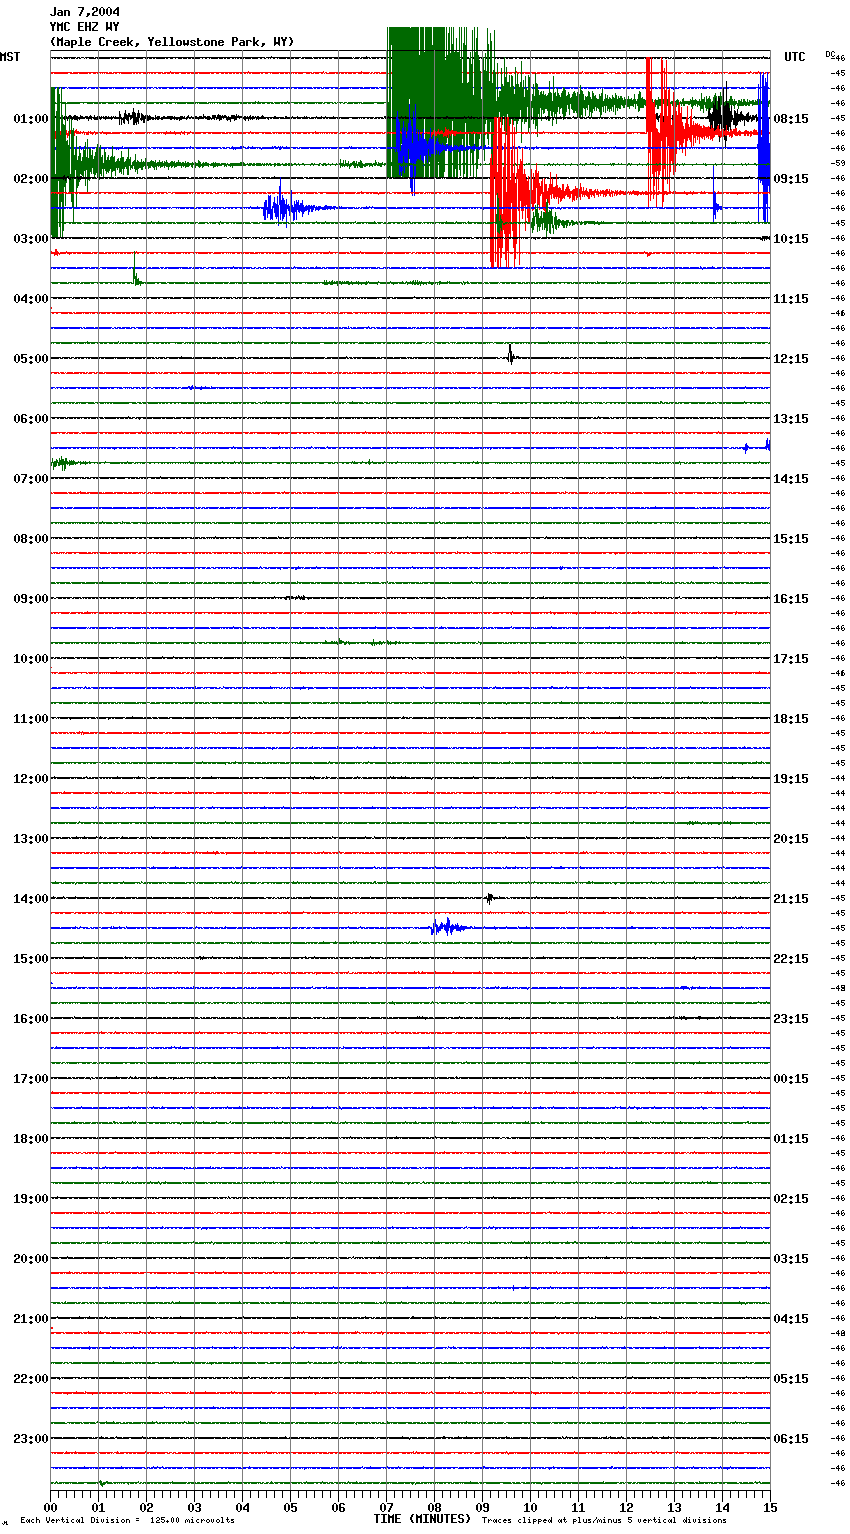Screen dimensions: 850x1534
Task: Select the 03:00 MST row label
Action: (x=31, y=239)
